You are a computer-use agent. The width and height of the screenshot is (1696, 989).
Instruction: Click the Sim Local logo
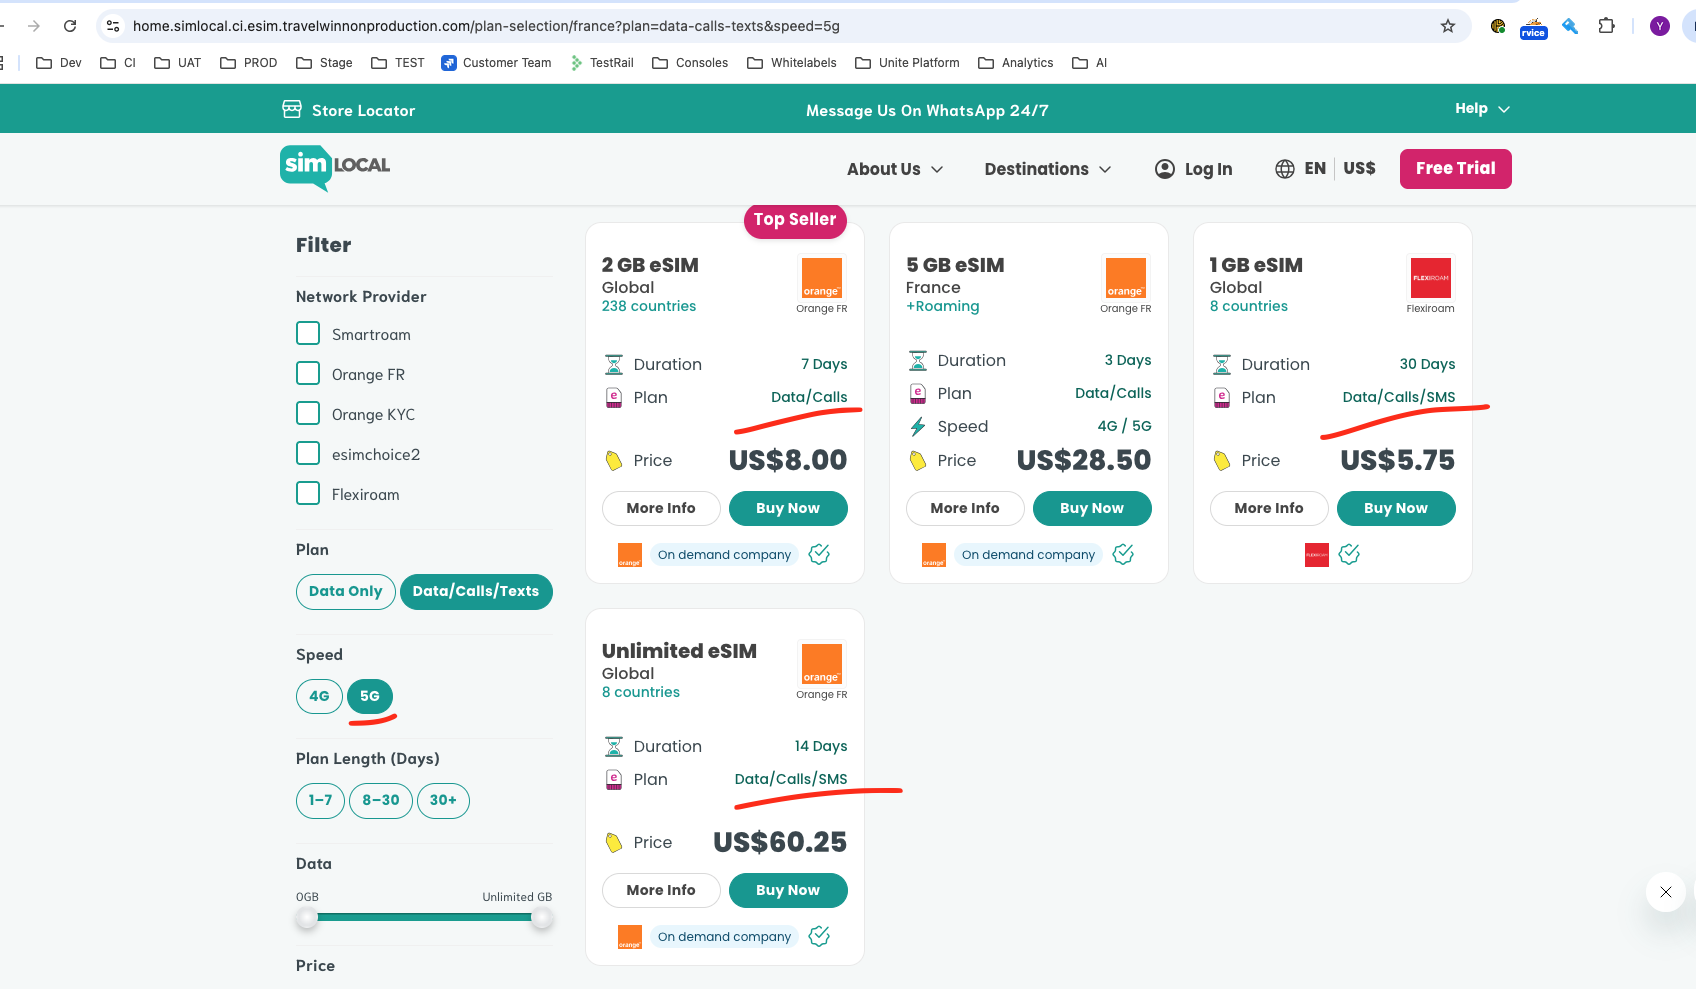(334, 167)
